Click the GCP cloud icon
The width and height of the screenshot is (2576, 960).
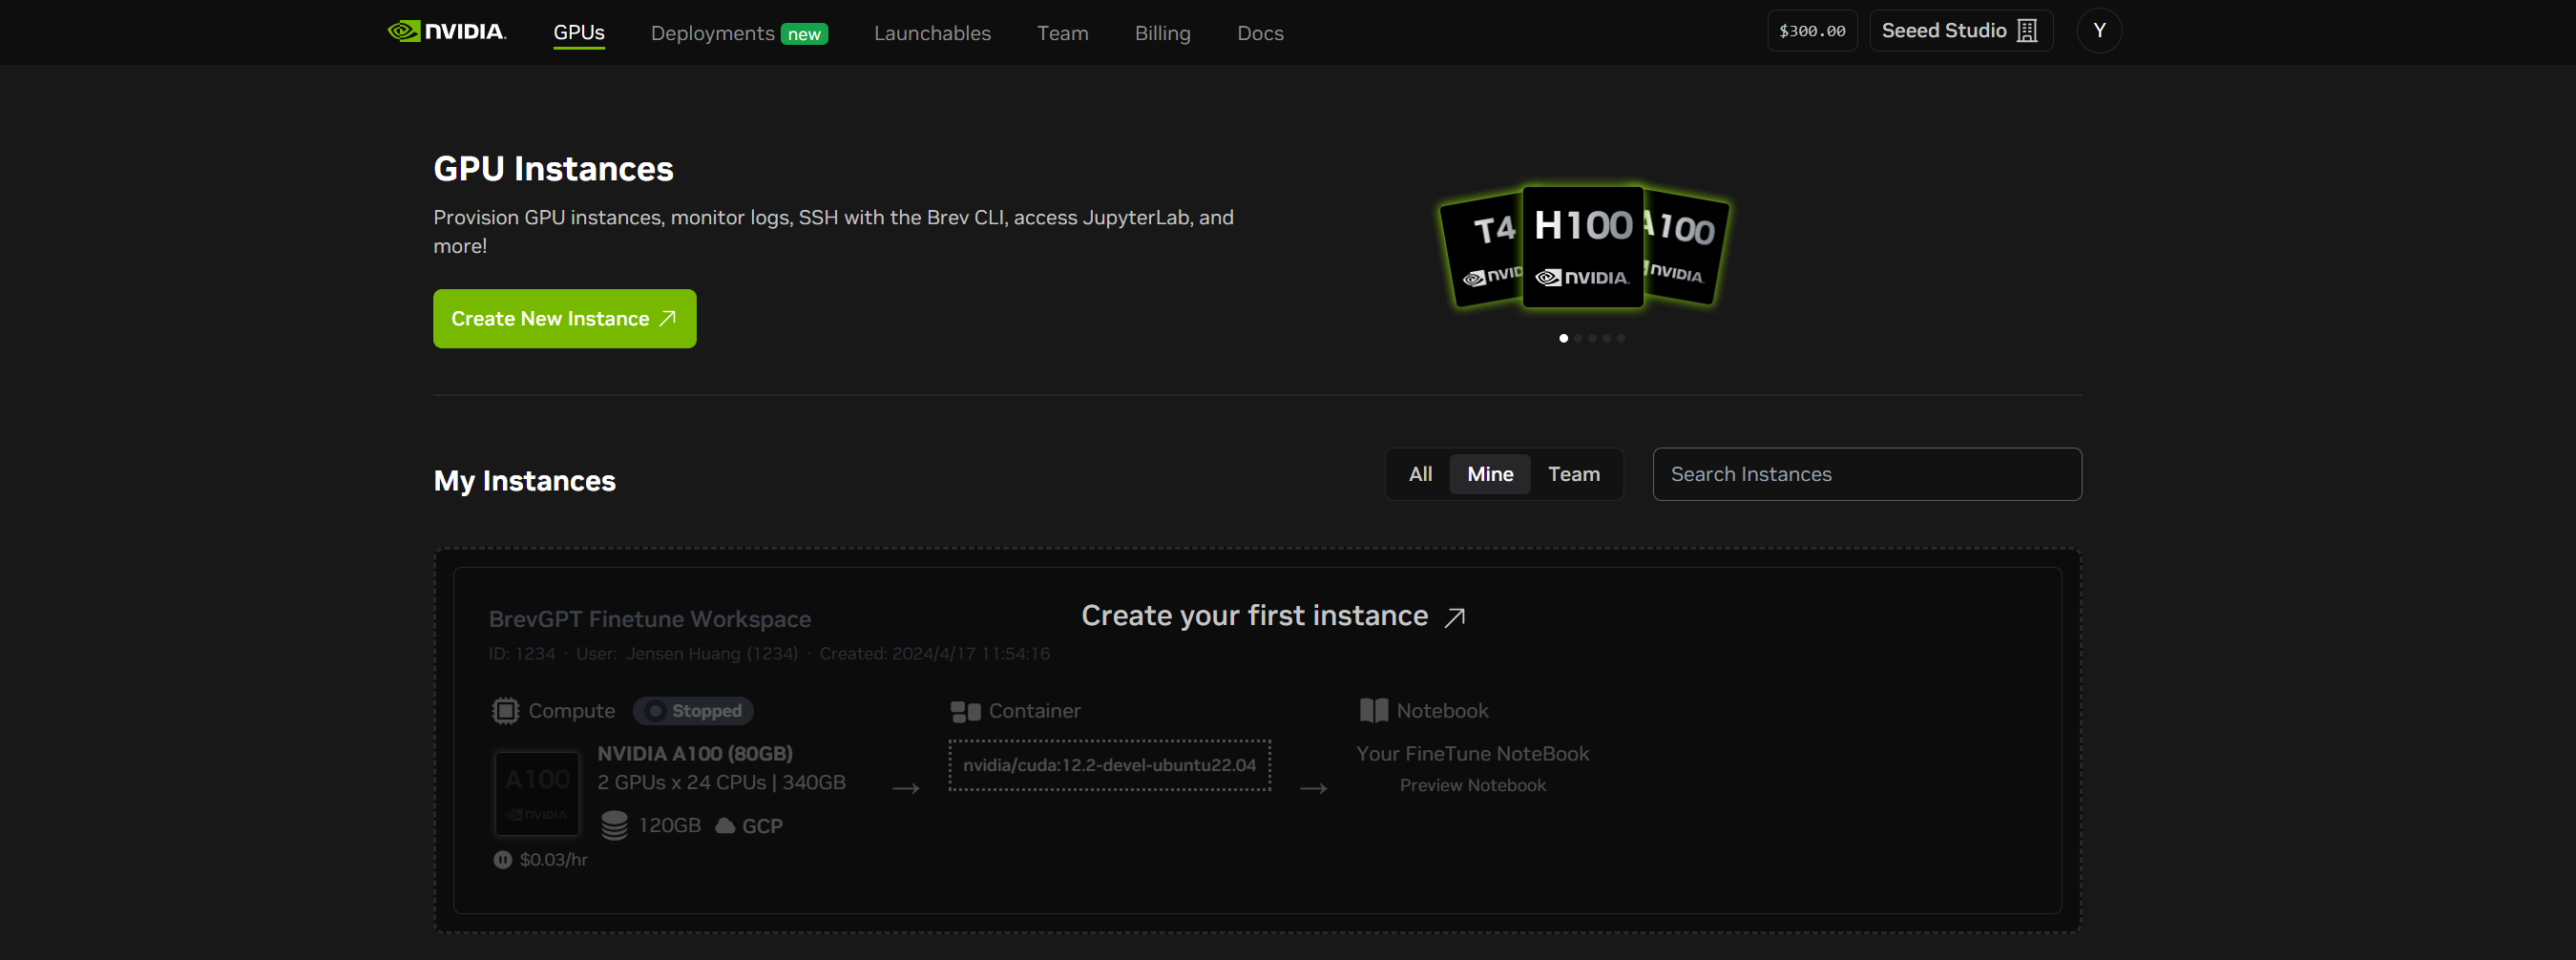click(725, 826)
